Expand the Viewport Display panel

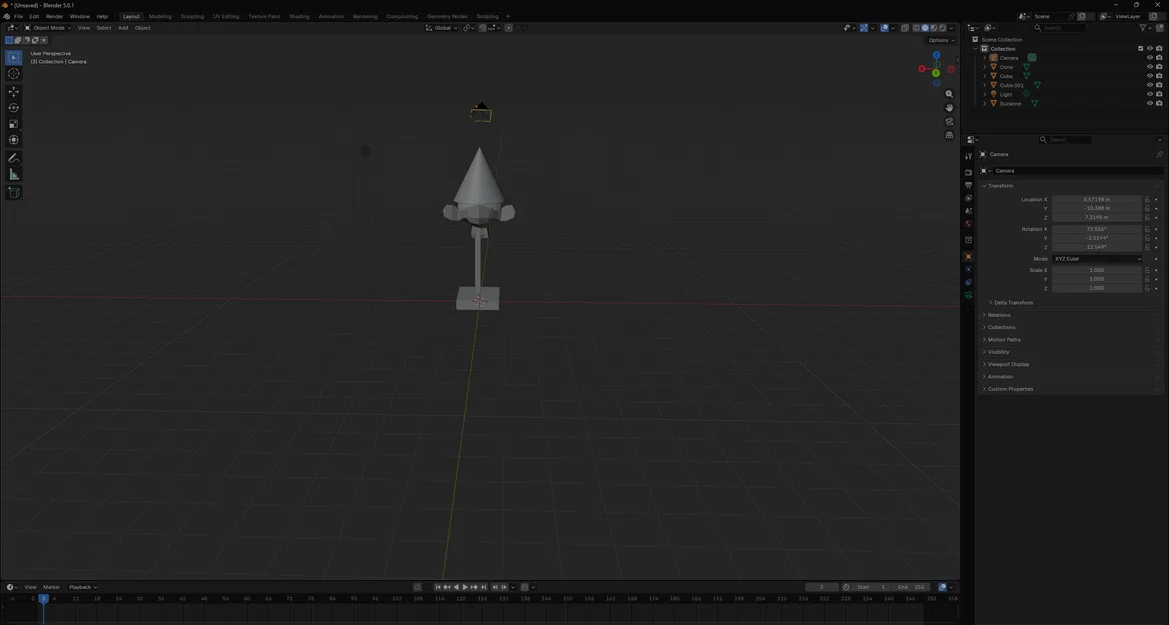click(1008, 365)
